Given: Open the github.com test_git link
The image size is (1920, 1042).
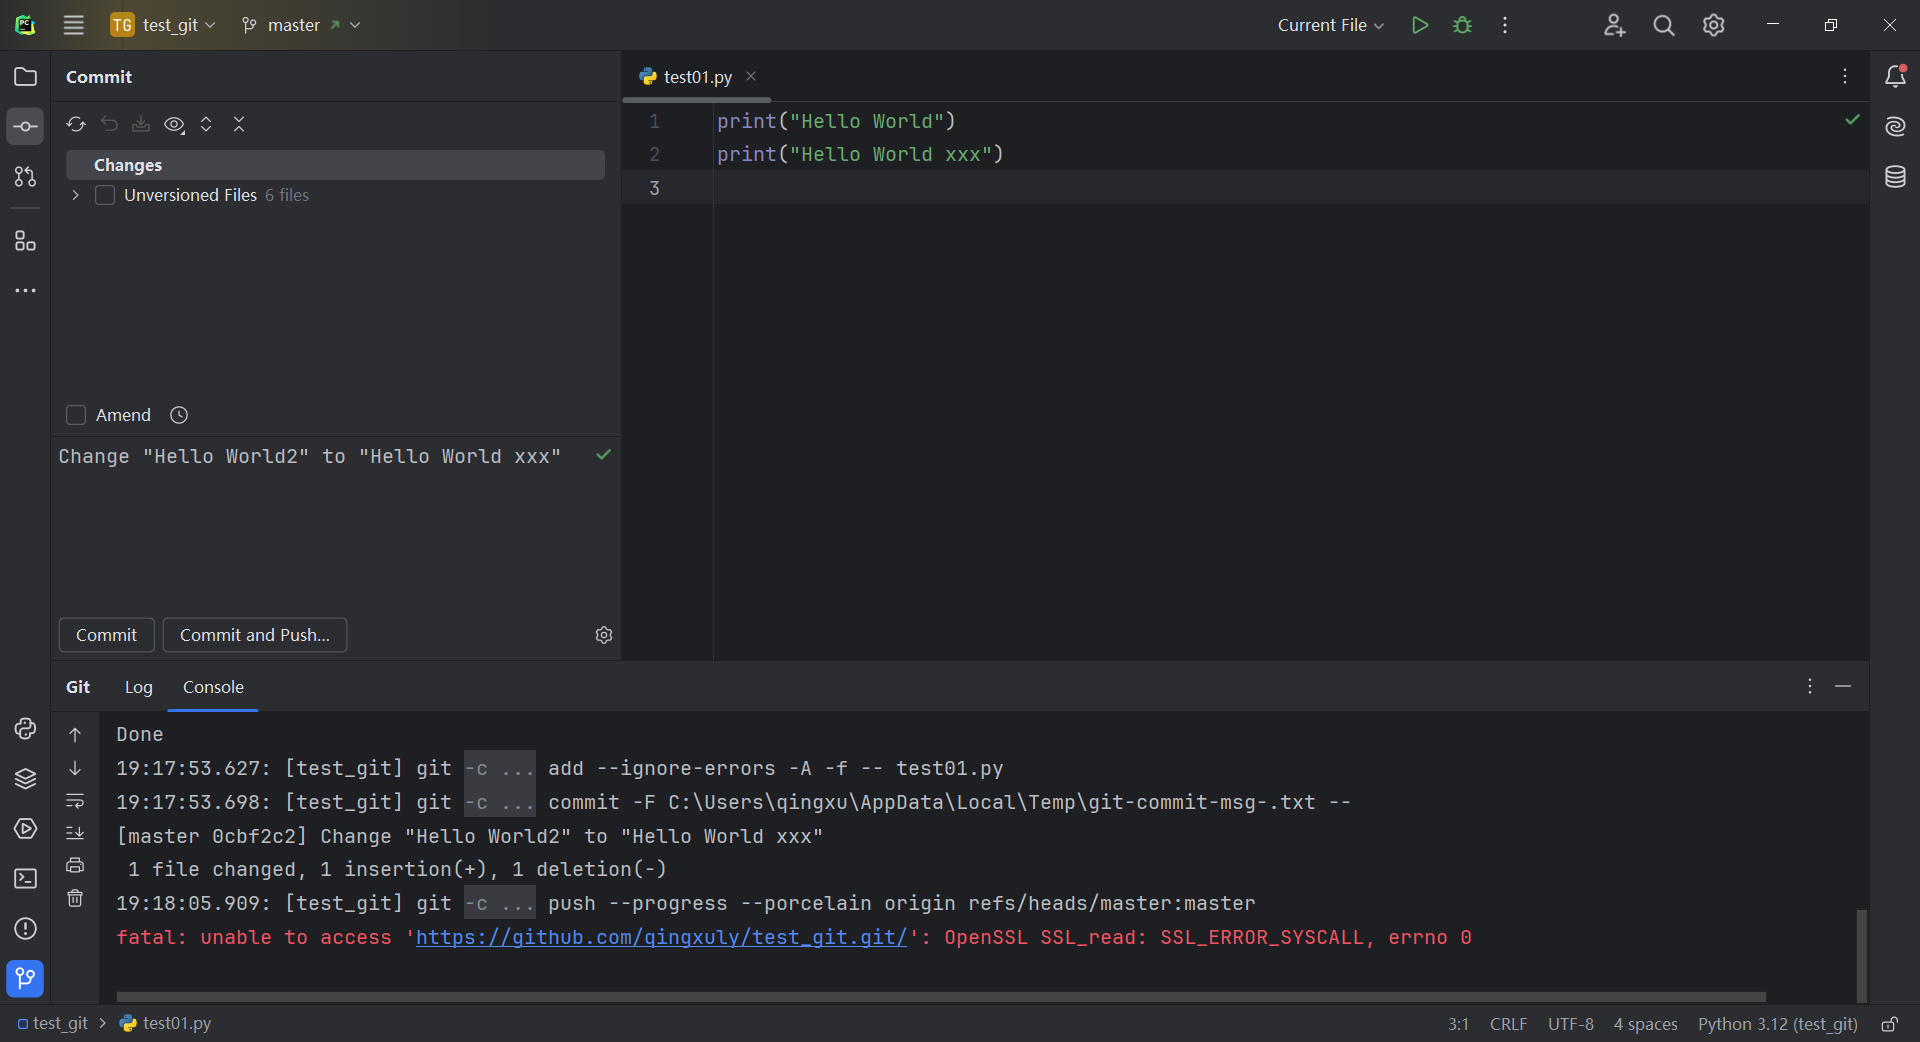Looking at the screenshot, I should 662,938.
